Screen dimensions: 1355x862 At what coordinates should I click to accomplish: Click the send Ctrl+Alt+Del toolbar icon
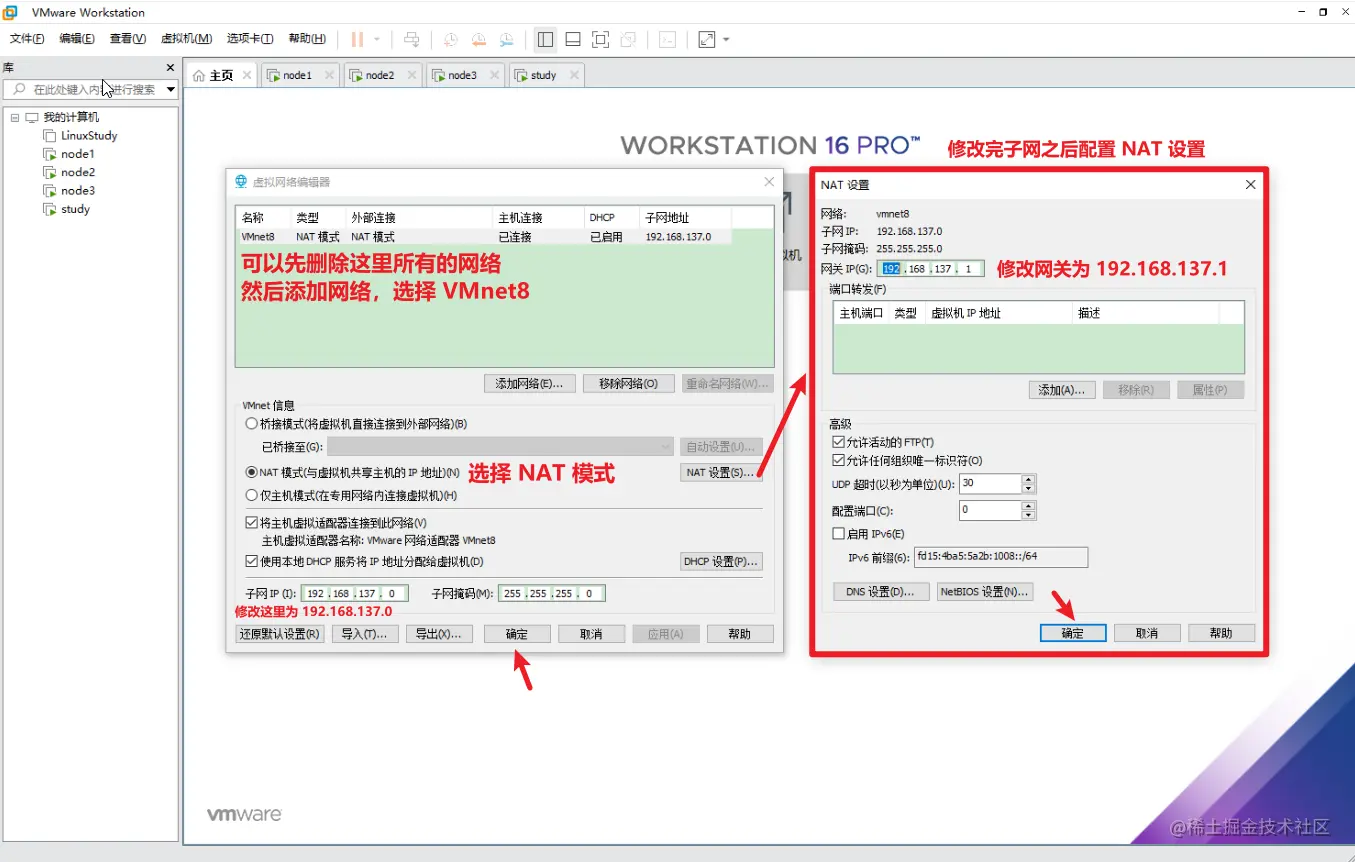(411, 39)
